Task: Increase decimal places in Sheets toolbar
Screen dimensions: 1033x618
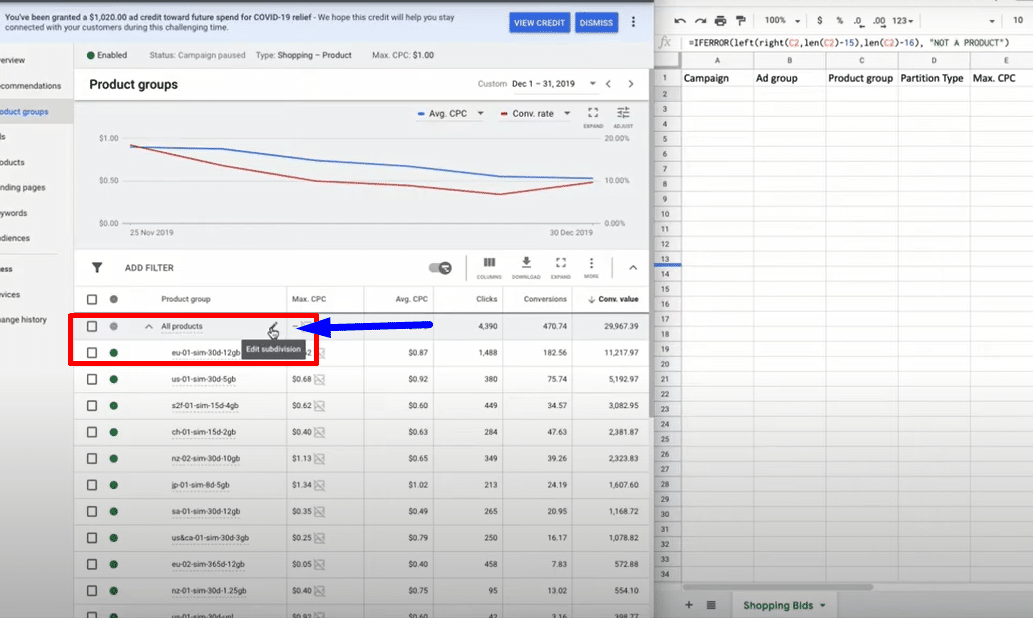Action: tap(879, 21)
